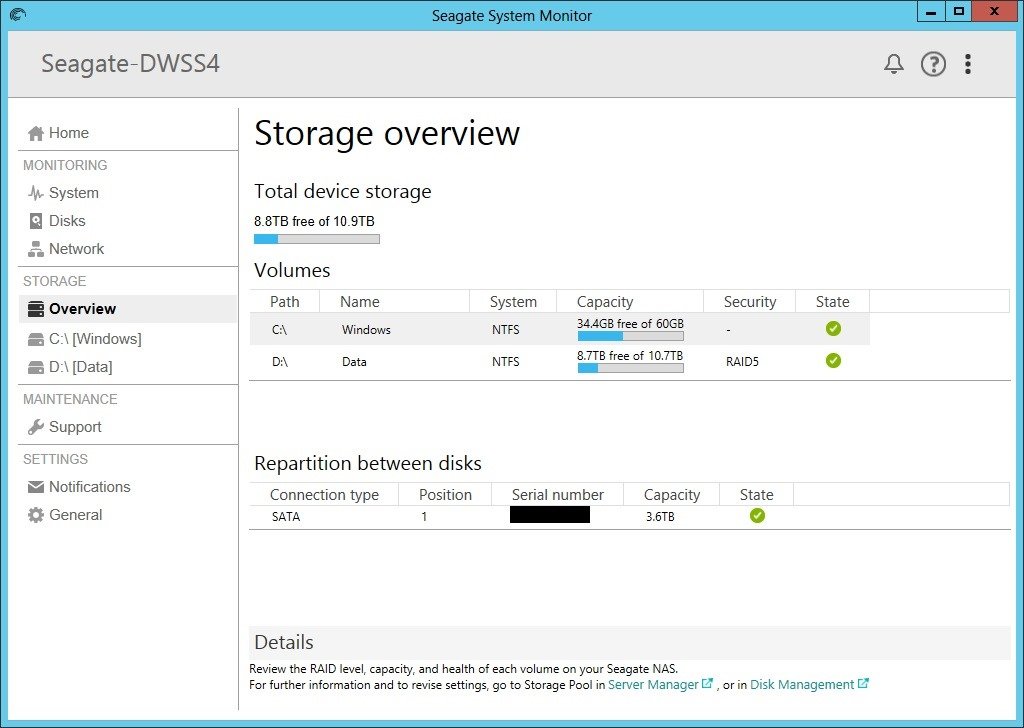The width and height of the screenshot is (1024, 728).
Task: Click the C:\ [Windows] drive icon
Action: coord(36,340)
